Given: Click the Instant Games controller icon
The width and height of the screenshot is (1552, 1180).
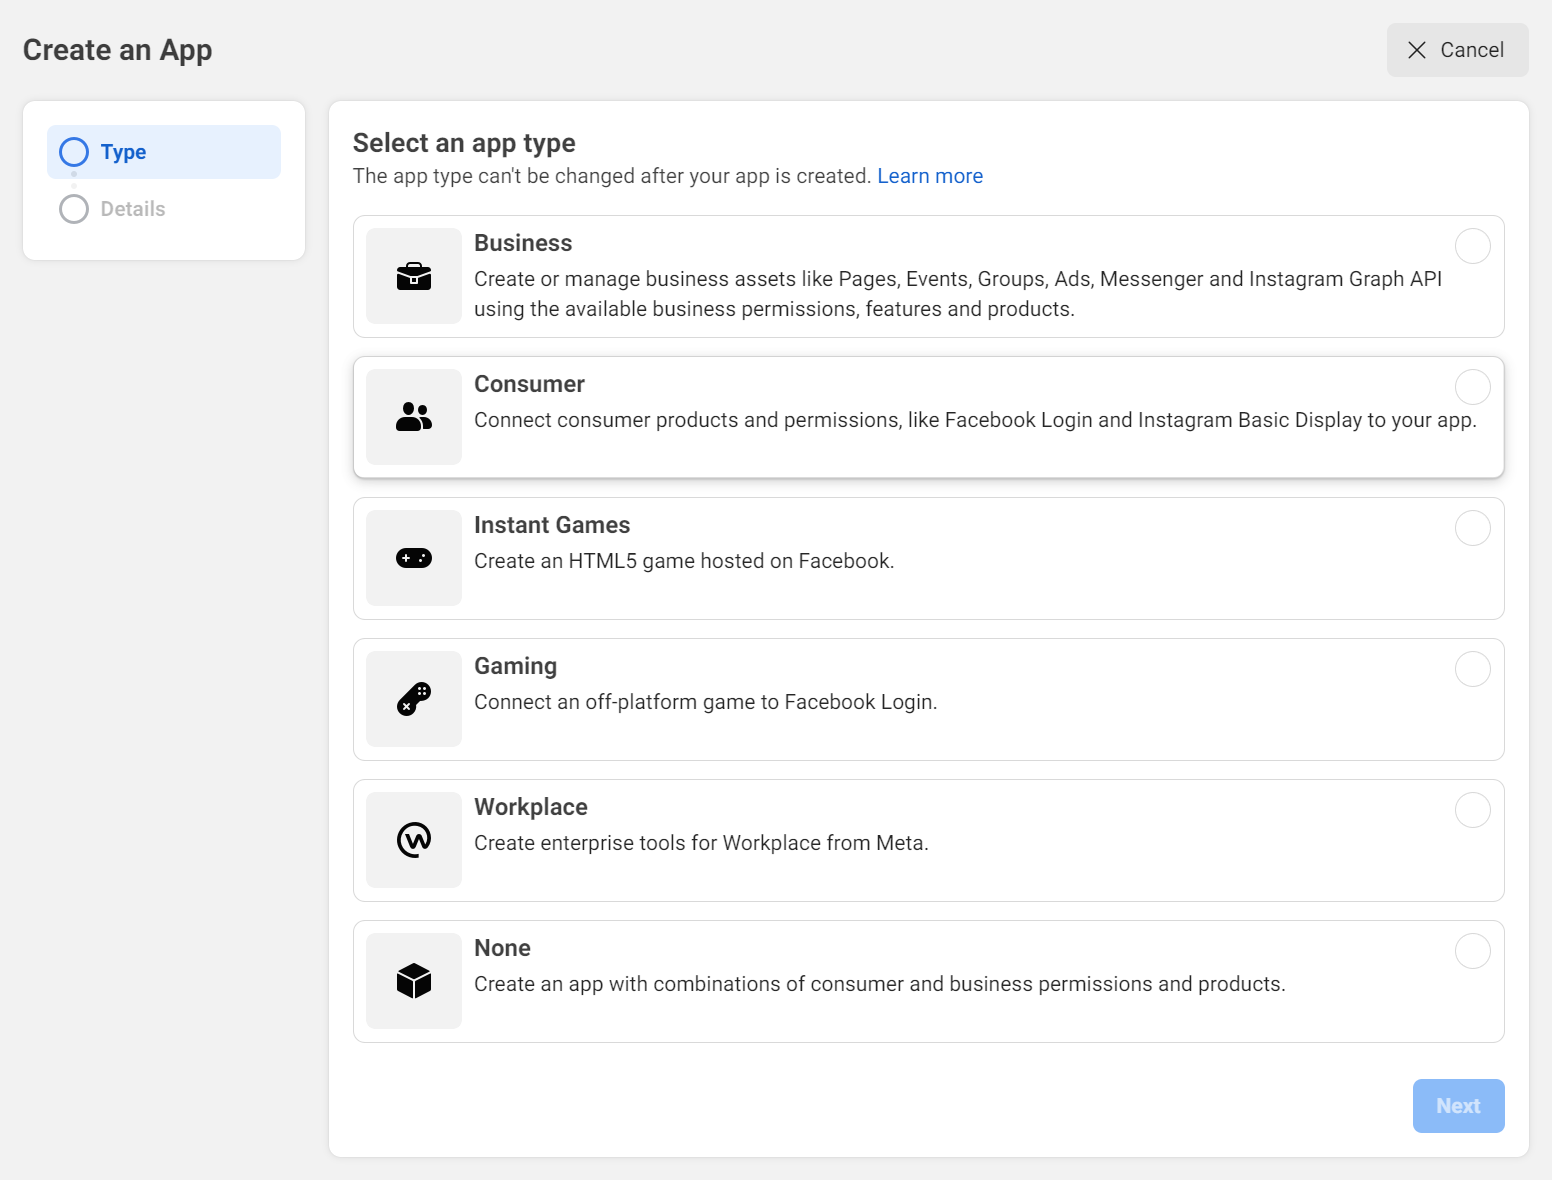Looking at the screenshot, I should click(413, 558).
